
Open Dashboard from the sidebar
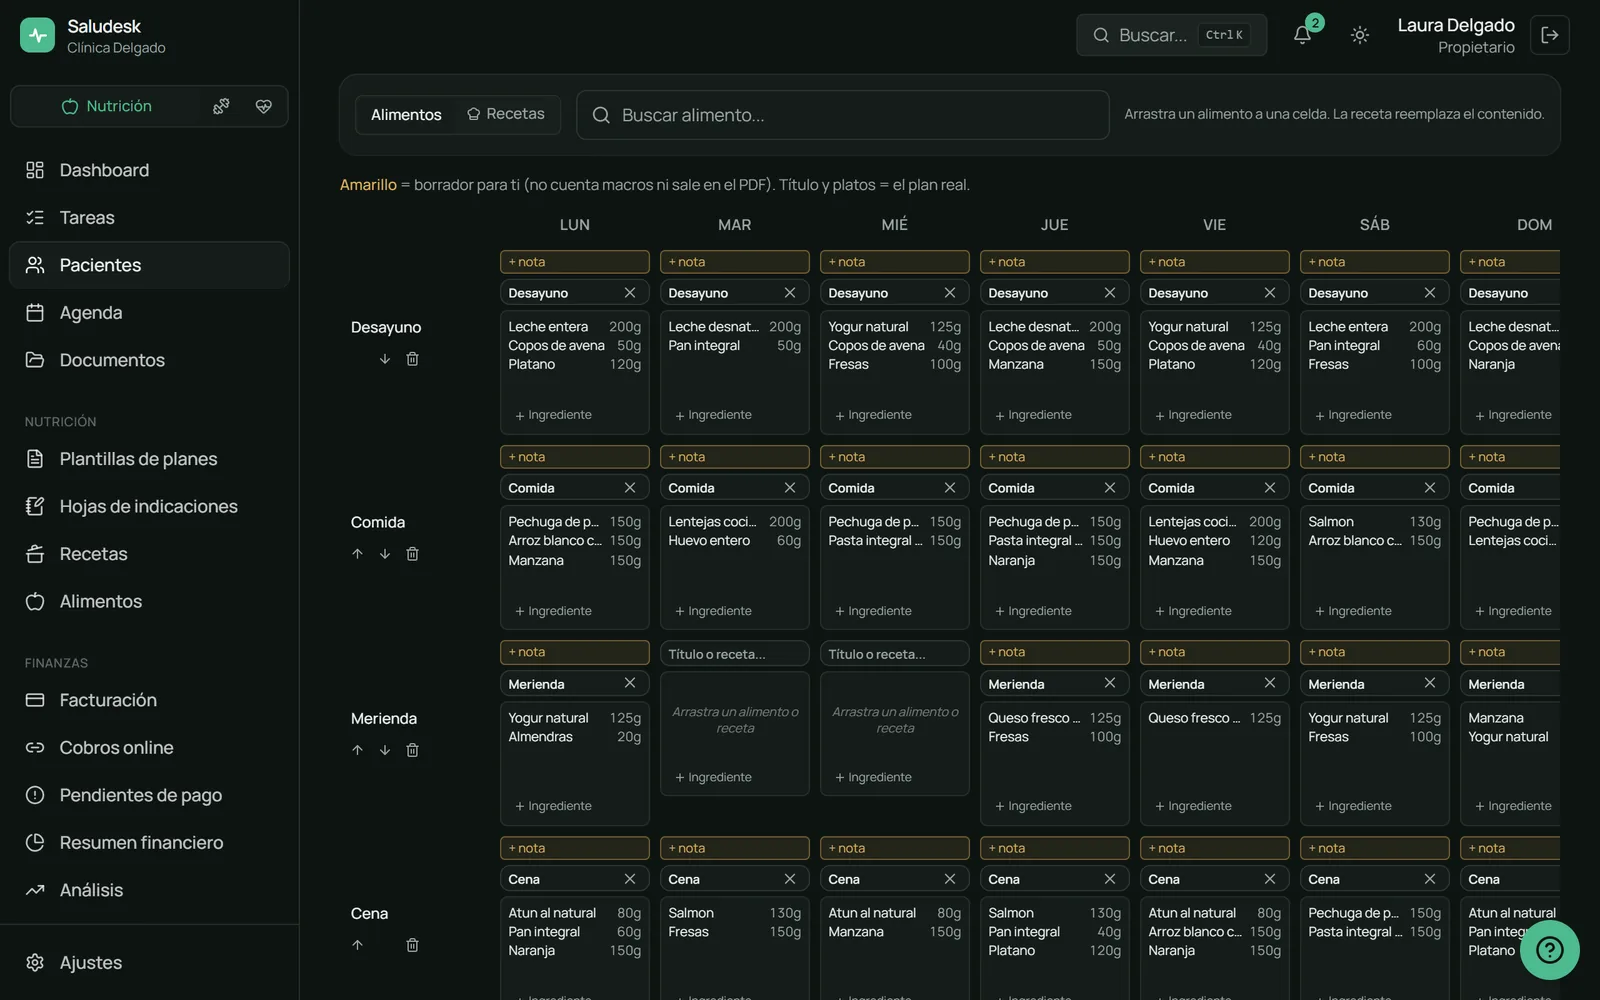tap(149, 170)
